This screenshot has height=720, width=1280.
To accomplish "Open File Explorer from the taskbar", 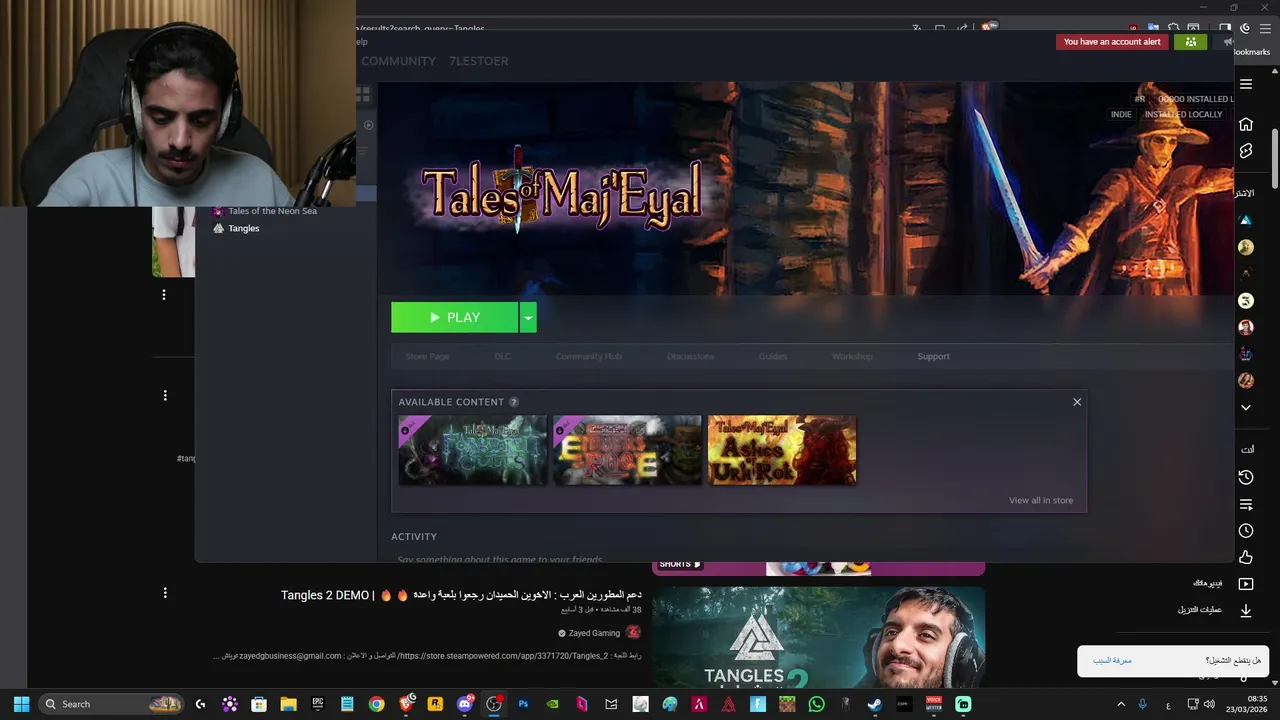I will 288,704.
